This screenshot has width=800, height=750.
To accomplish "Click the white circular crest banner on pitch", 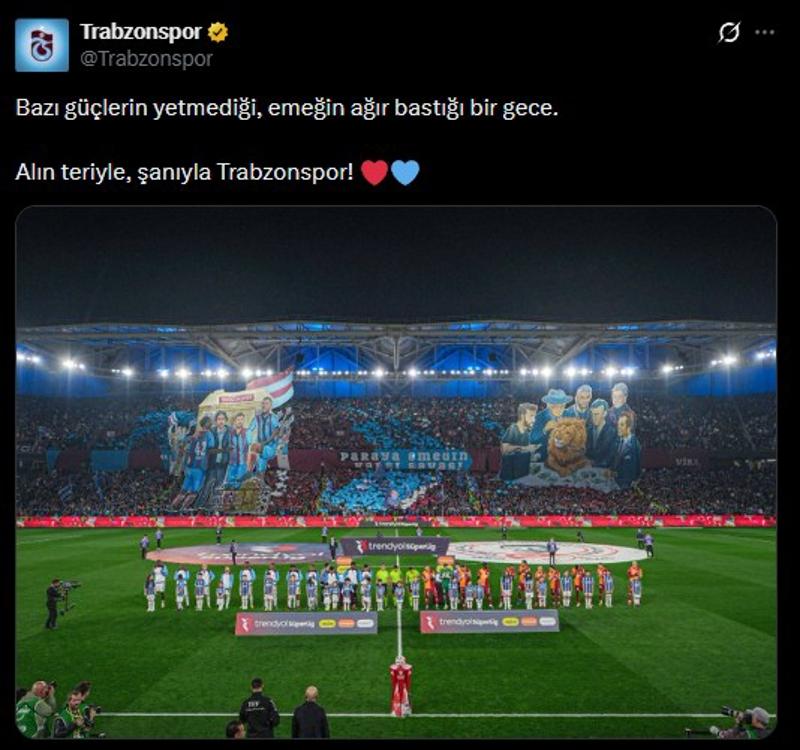I will click(546, 553).
